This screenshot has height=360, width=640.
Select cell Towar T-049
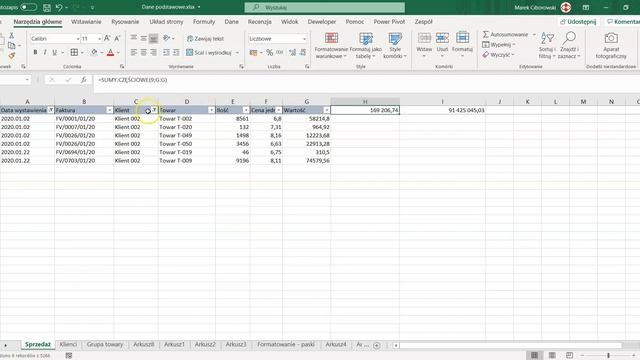point(187,136)
